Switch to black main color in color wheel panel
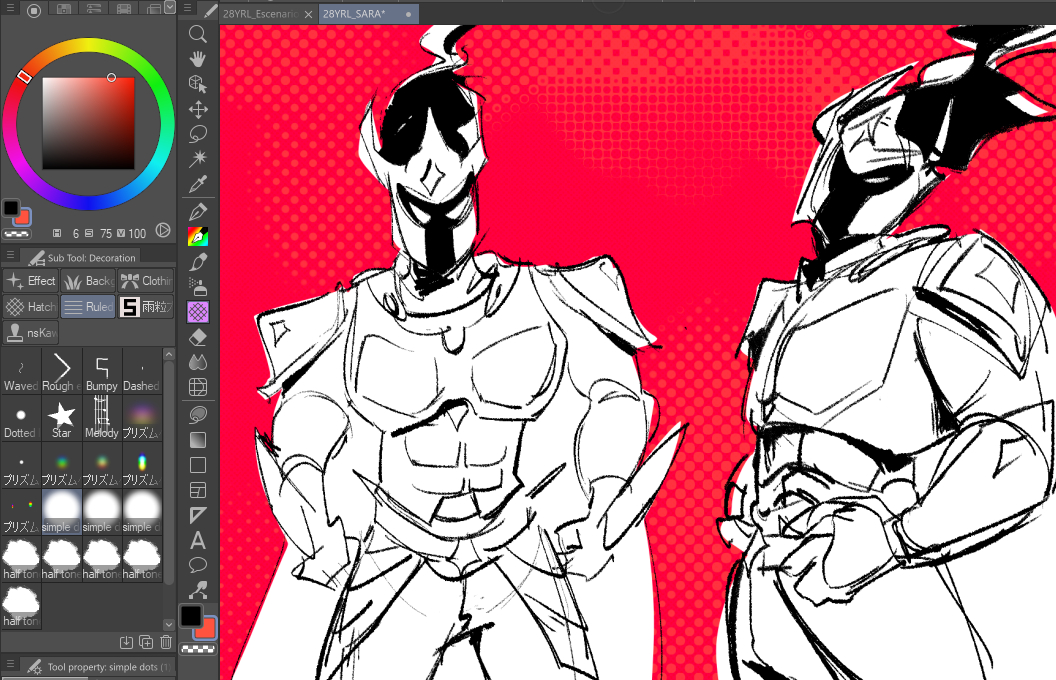This screenshot has height=680, width=1056. point(10,208)
